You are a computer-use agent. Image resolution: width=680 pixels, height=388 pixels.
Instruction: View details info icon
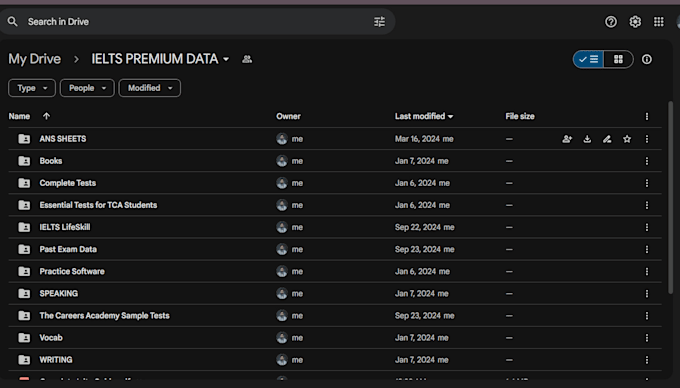pos(647,59)
